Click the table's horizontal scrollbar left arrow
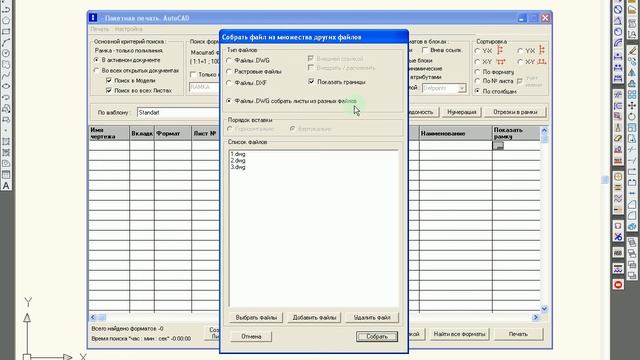Image resolution: width=640 pixels, height=360 pixels. 93,317
